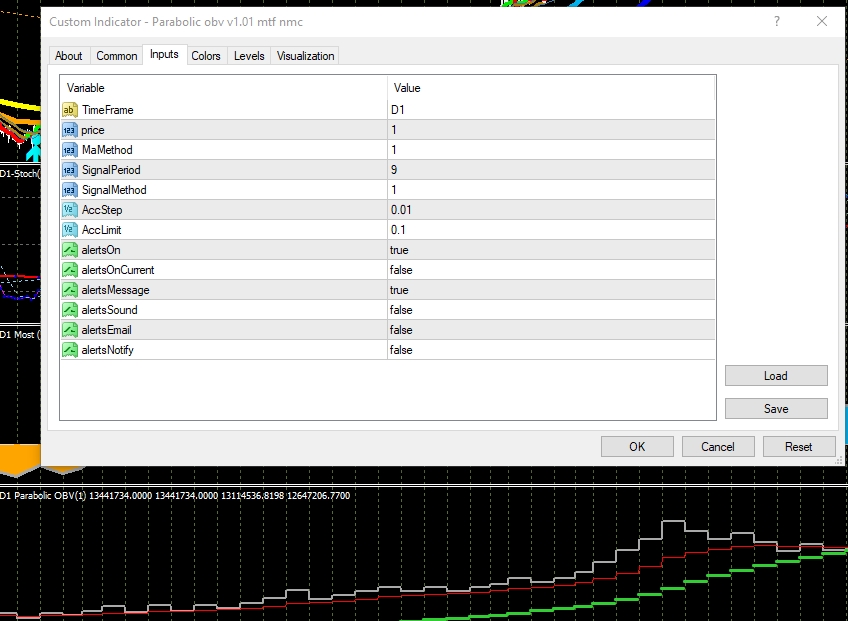Select the MaMethod integer type icon
The width and height of the screenshot is (848, 621).
(70, 150)
